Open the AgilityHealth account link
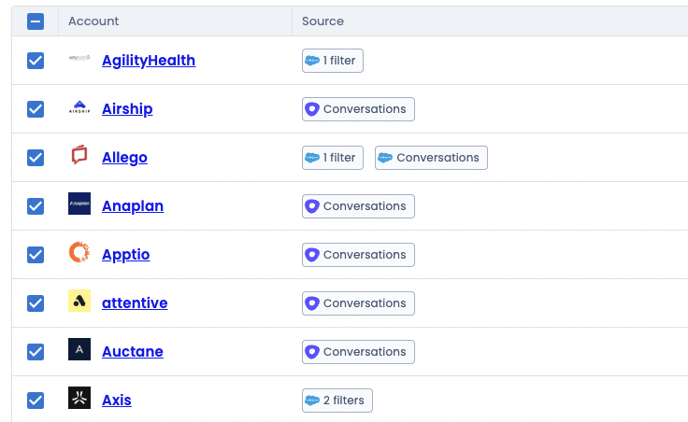Viewport: 688px width, 422px height. pyautogui.click(x=149, y=61)
